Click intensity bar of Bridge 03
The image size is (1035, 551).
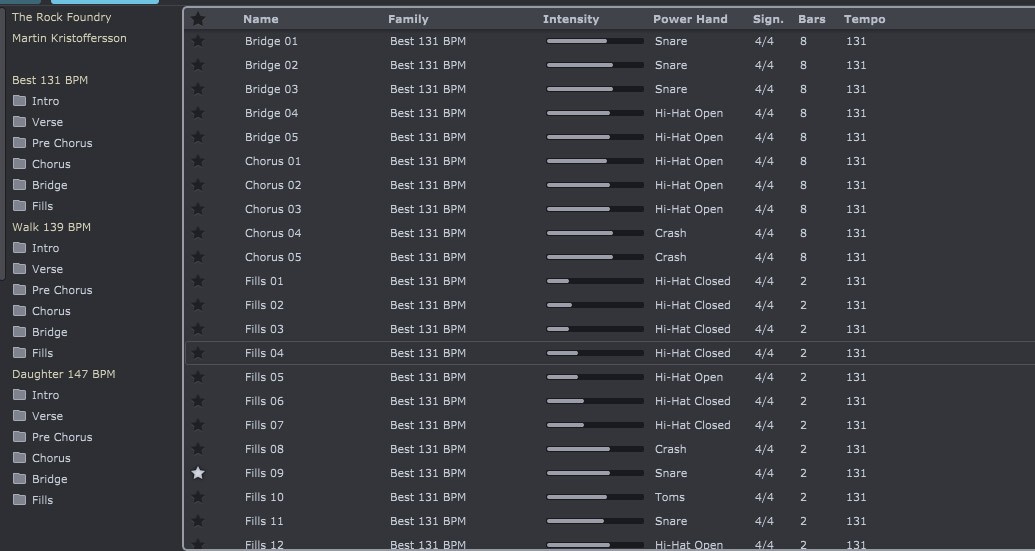pyautogui.click(x=595, y=89)
